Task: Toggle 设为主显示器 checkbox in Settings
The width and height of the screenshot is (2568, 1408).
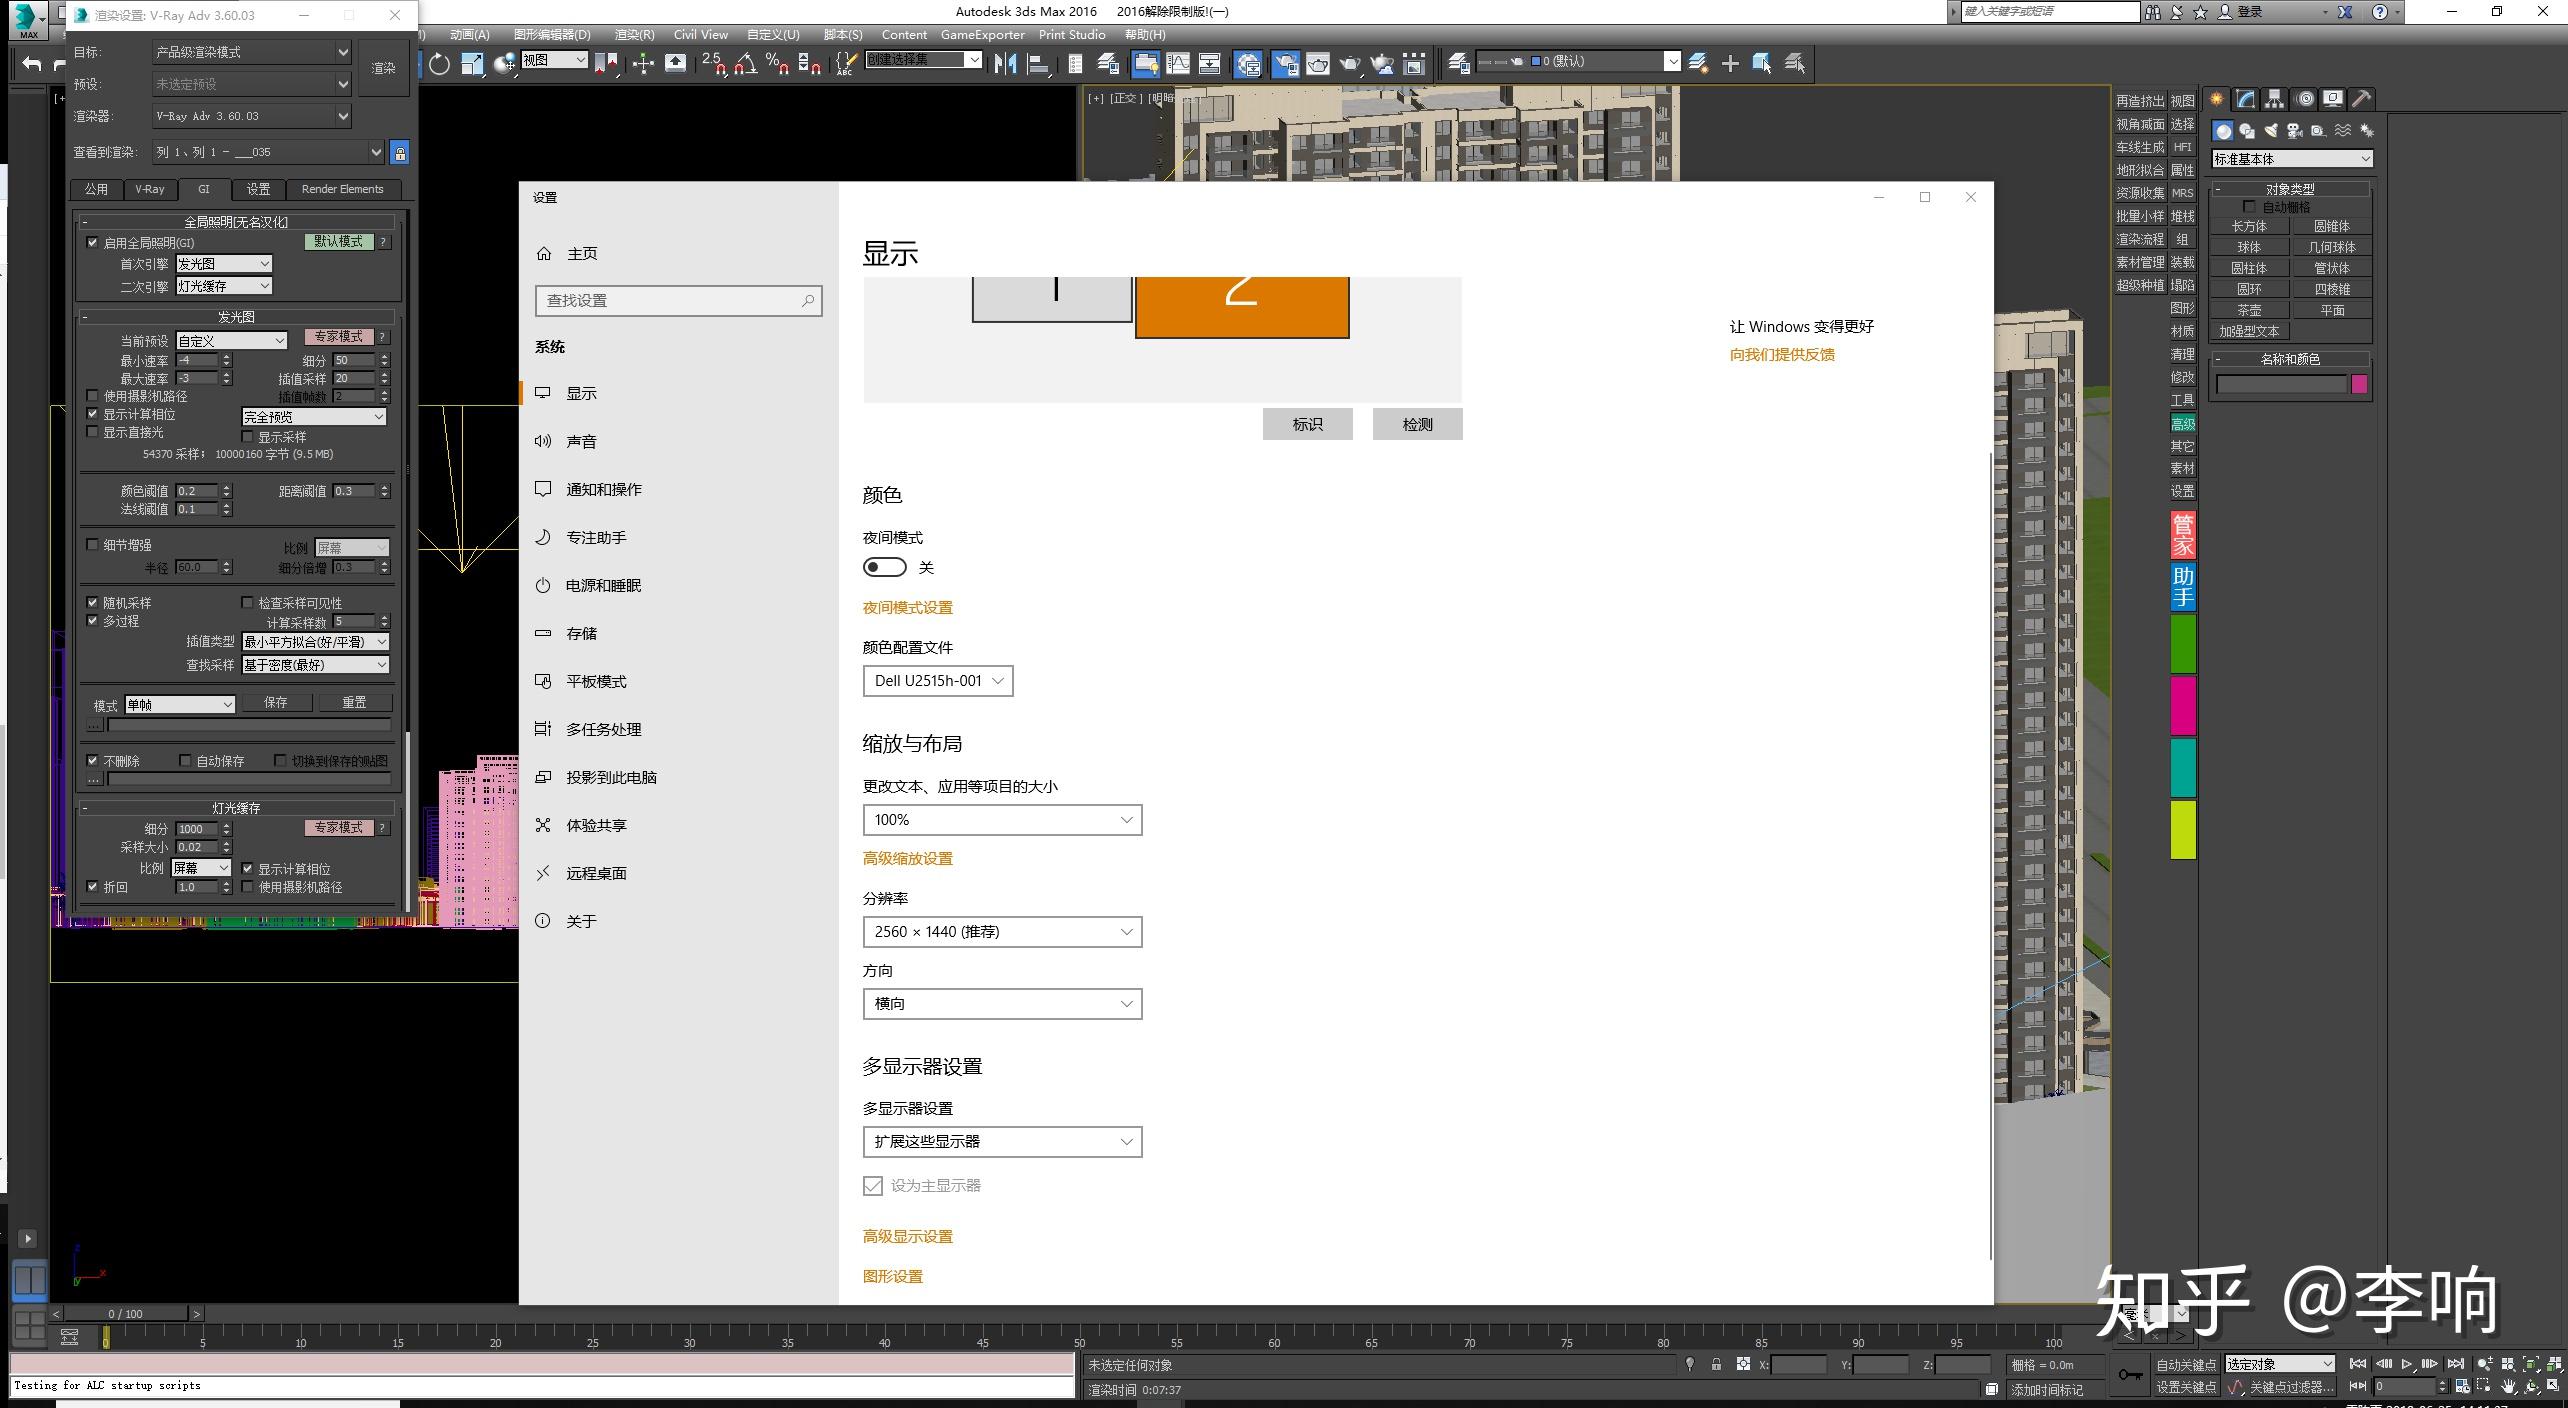Action: pos(873,1186)
